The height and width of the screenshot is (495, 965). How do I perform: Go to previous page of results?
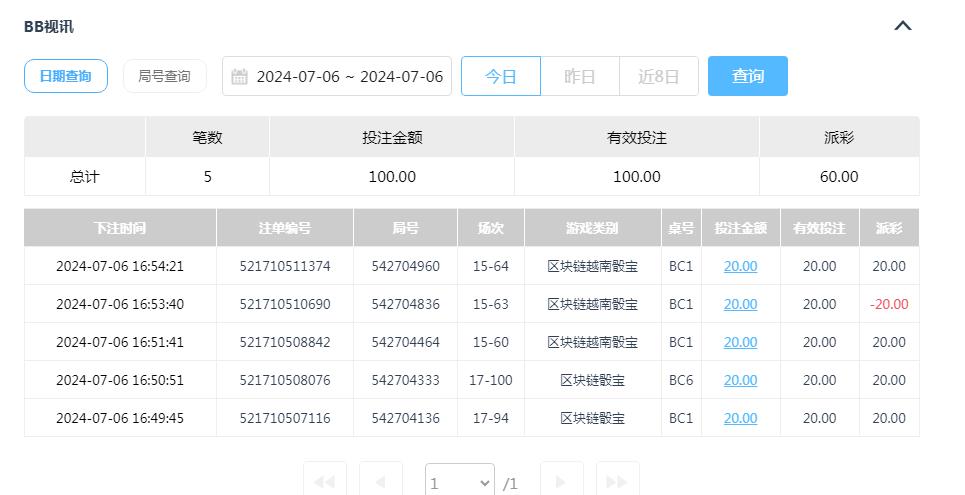coord(380,482)
